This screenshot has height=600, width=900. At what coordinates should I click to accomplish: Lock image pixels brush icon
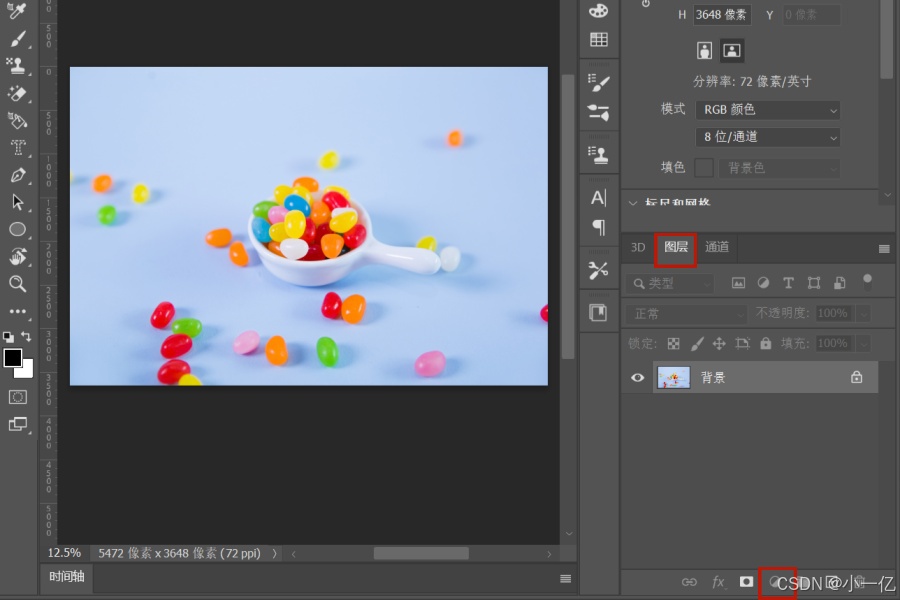click(x=696, y=343)
